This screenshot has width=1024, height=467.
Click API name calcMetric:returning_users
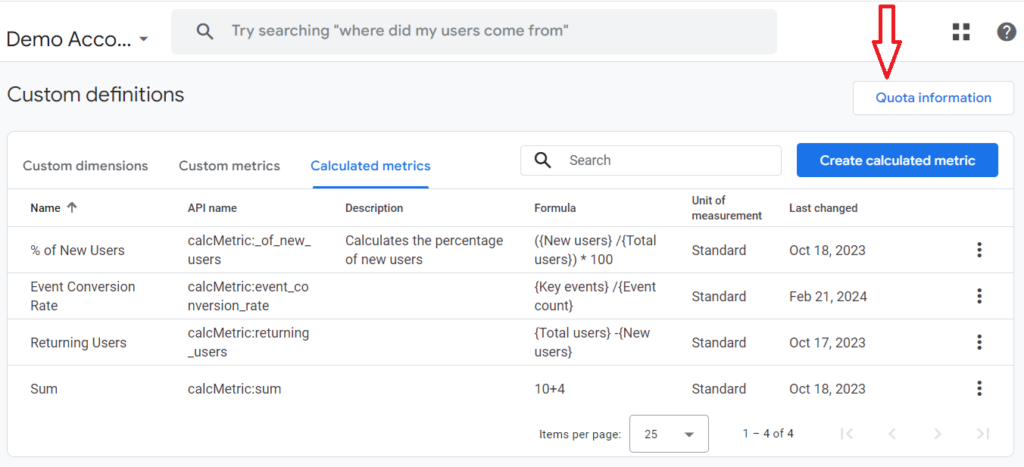coord(248,342)
